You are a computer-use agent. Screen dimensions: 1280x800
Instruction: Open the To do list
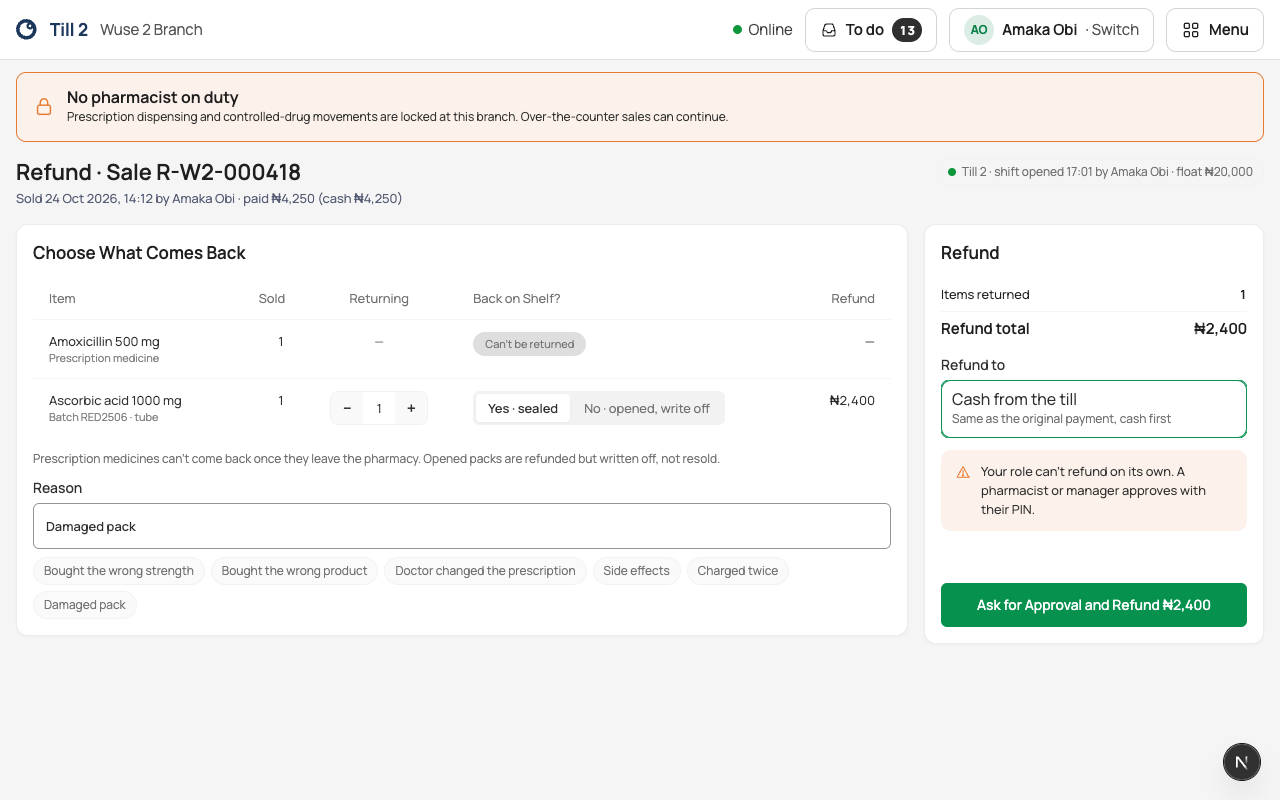click(871, 30)
